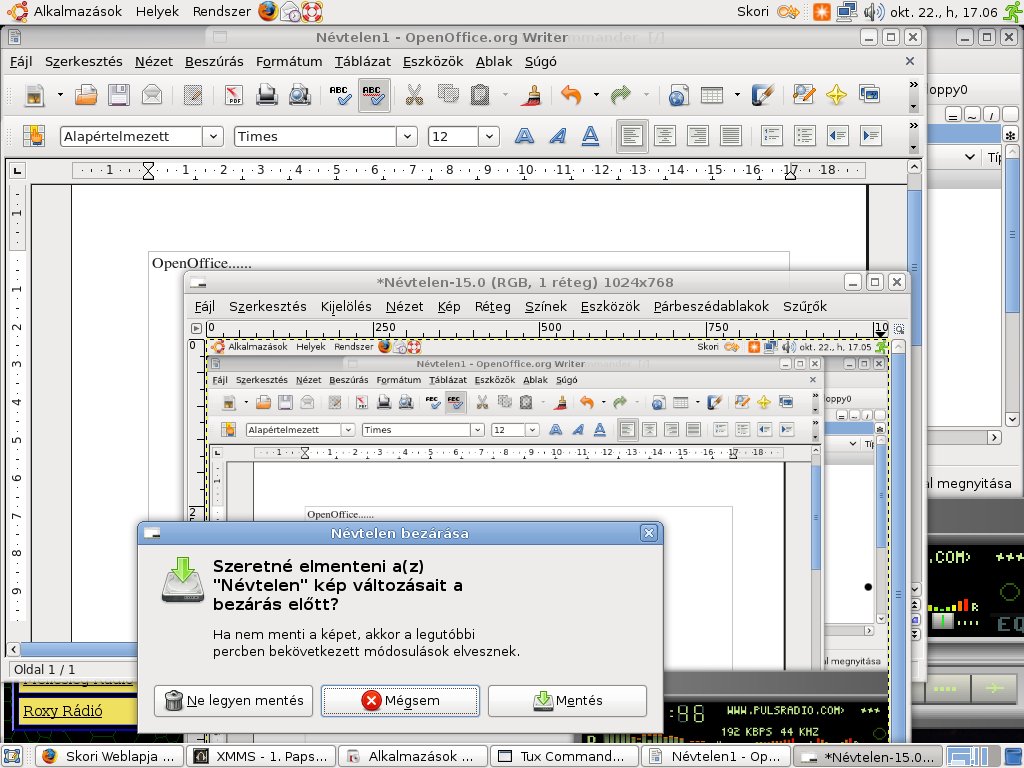This screenshot has width=1024, height=768.
Task: Expand the paragraph style dropdown Alapértelmezett
Action: tap(212, 136)
